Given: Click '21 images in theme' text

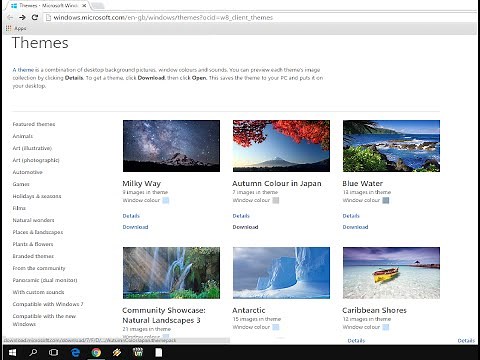Looking at the screenshot, I should [147, 329].
